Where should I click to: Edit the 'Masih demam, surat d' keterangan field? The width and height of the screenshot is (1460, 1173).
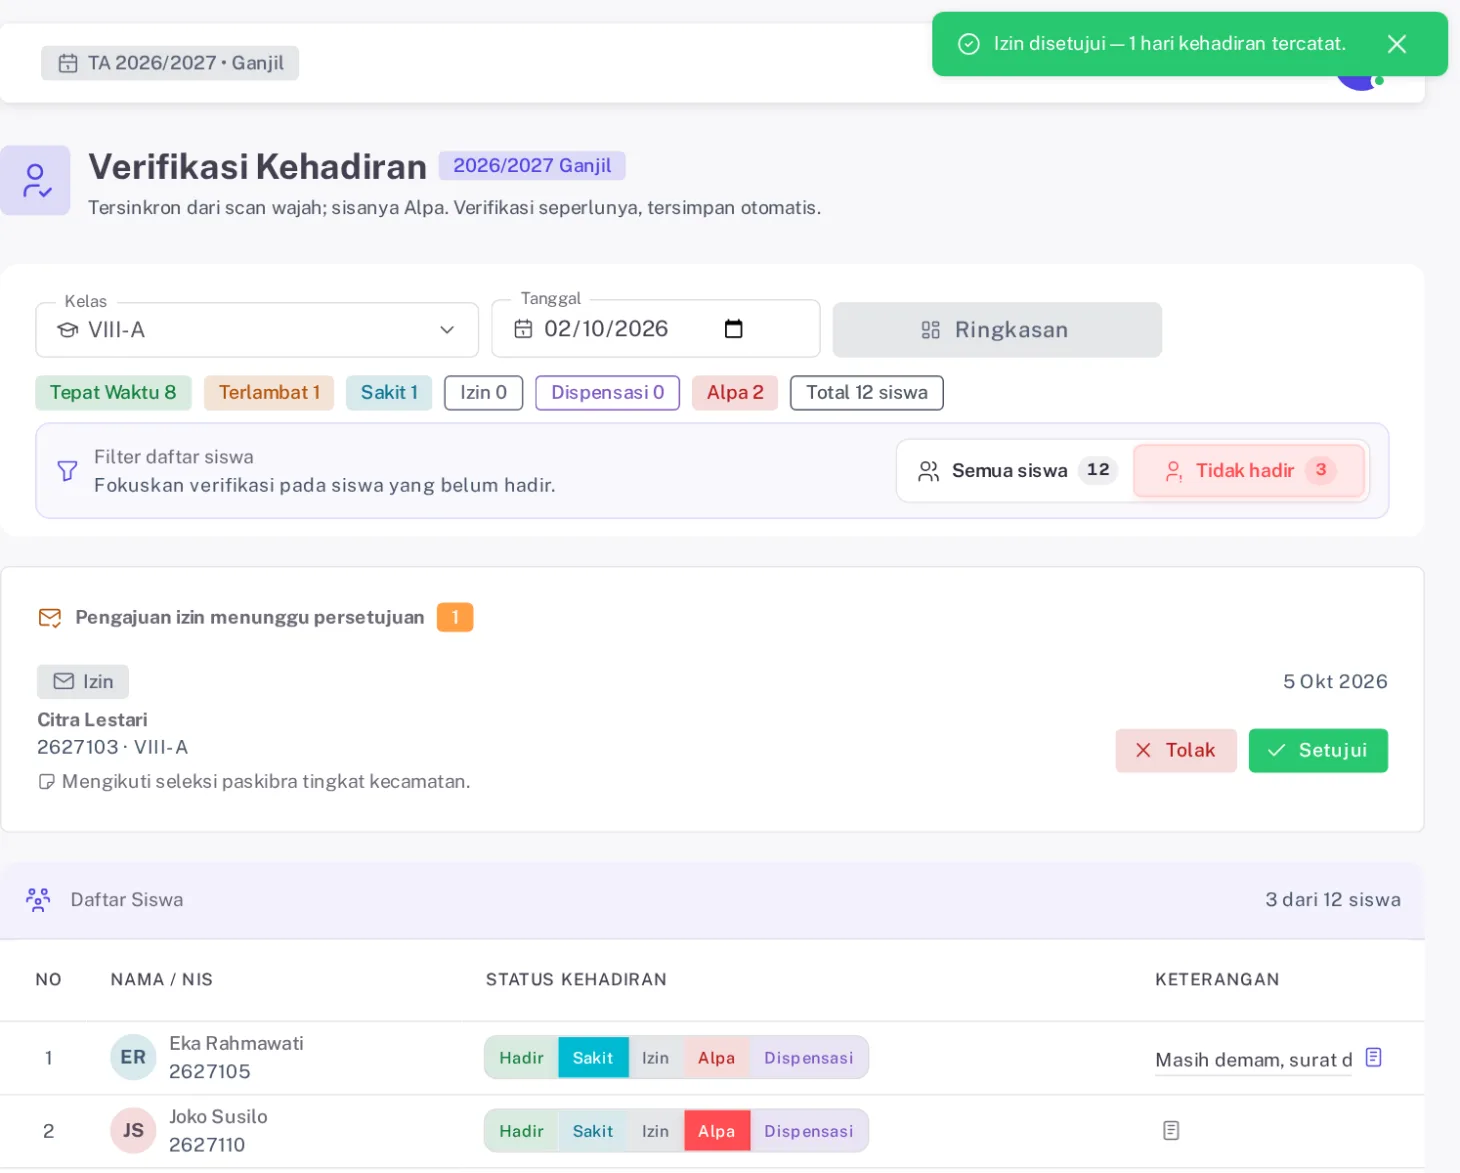tap(1254, 1060)
